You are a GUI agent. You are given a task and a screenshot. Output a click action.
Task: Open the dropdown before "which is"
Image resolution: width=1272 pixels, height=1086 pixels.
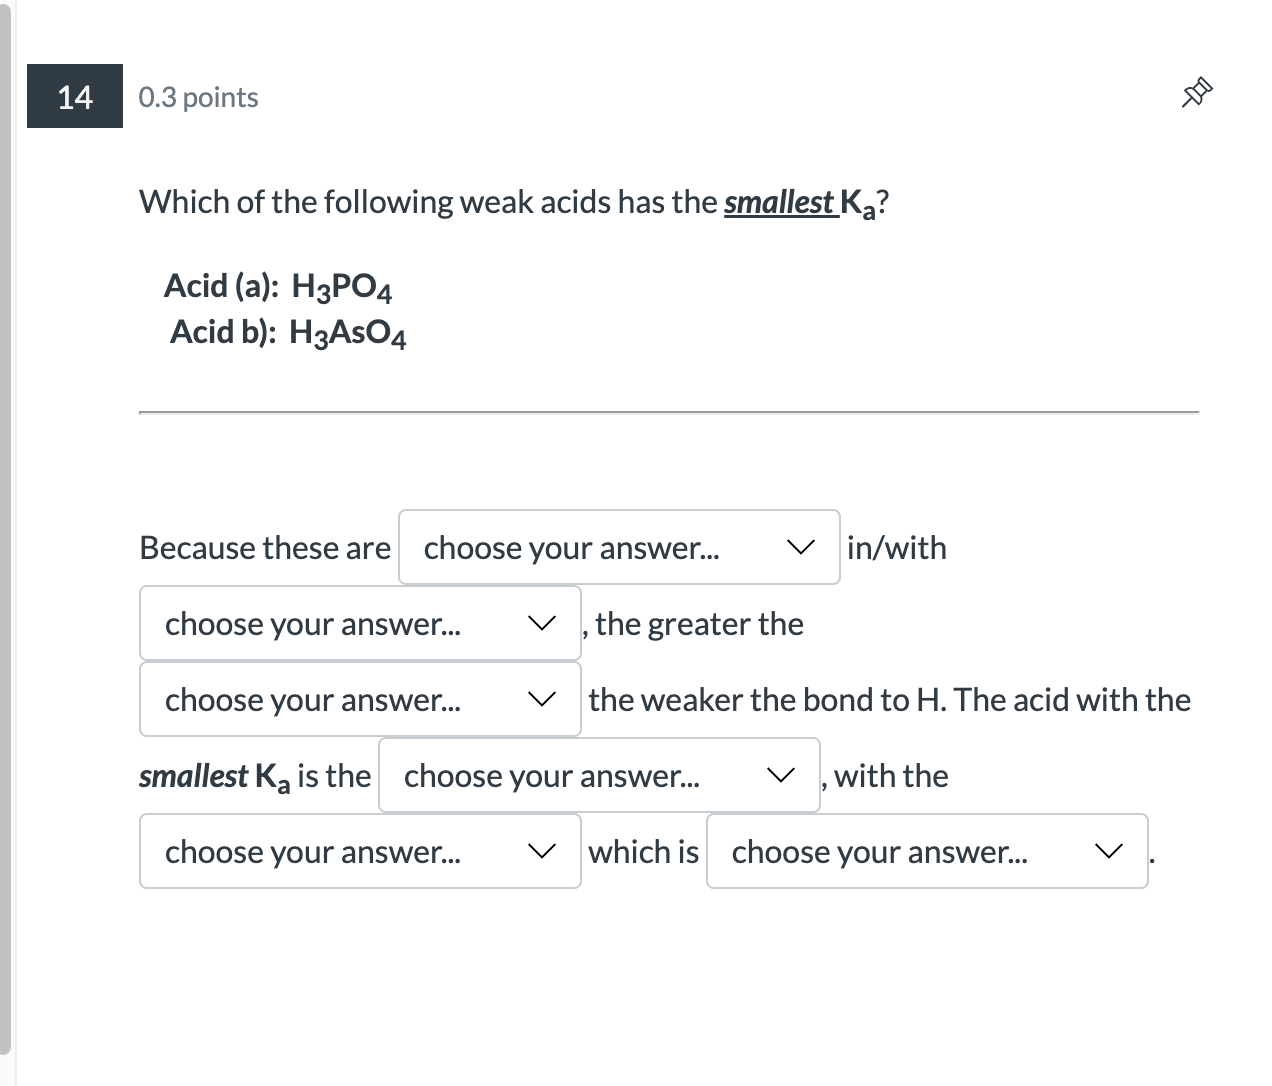click(360, 851)
